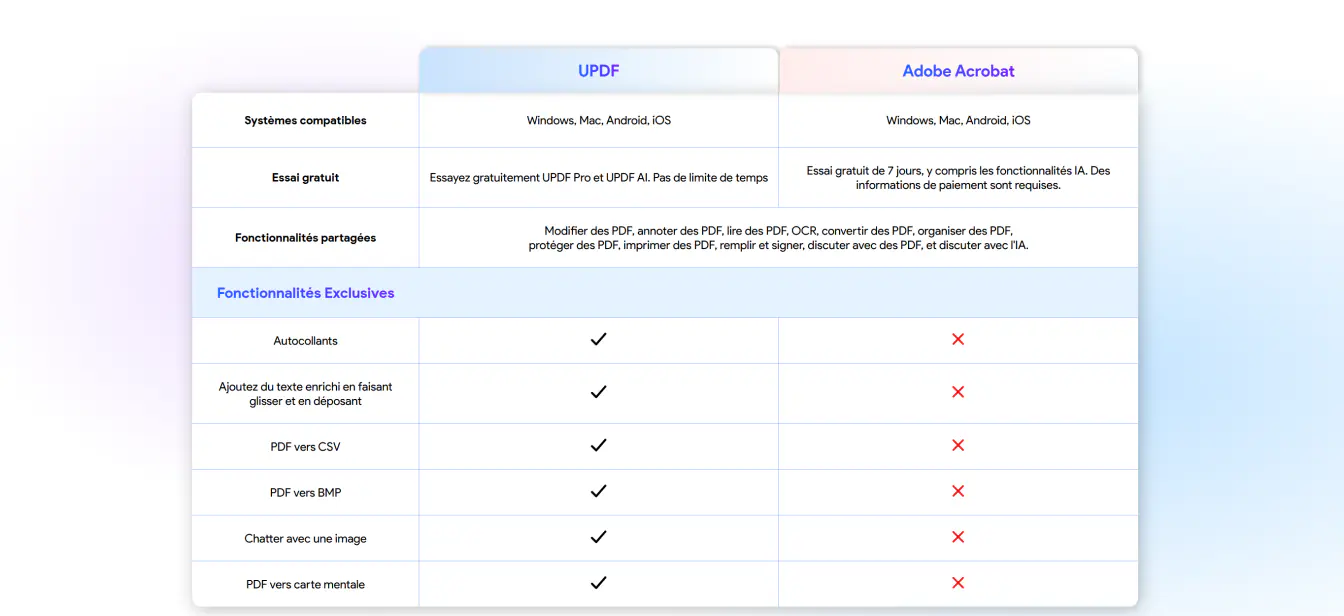Click the UPDF checkmark for Autocollants
This screenshot has width=1344, height=616.
(598, 340)
